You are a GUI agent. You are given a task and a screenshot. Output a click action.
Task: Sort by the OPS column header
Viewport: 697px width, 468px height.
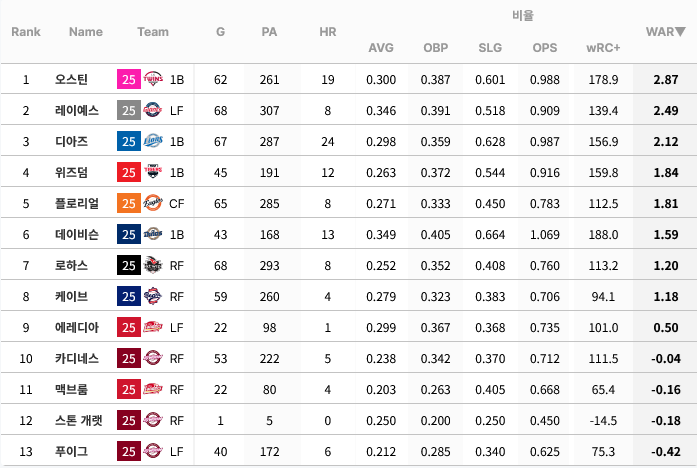(x=545, y=48)
